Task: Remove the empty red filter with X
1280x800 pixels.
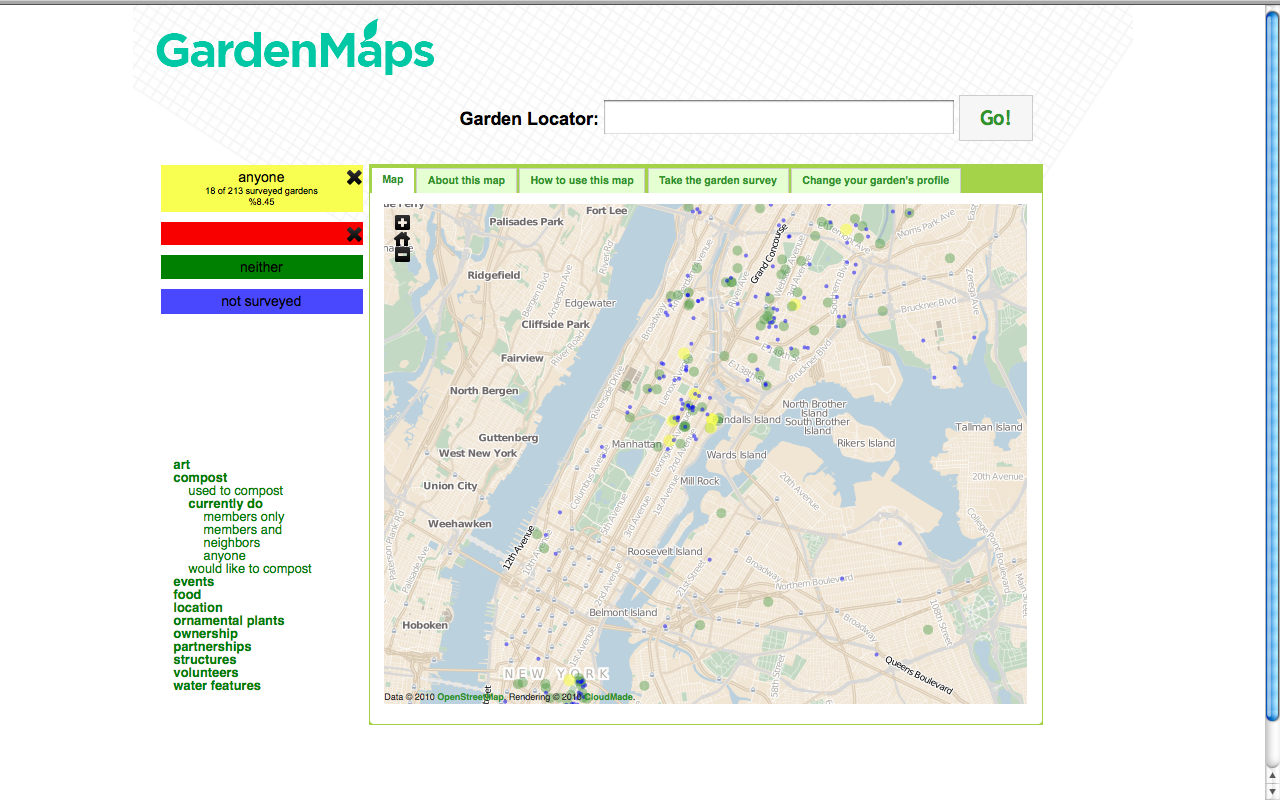Action: pos(354,234)
